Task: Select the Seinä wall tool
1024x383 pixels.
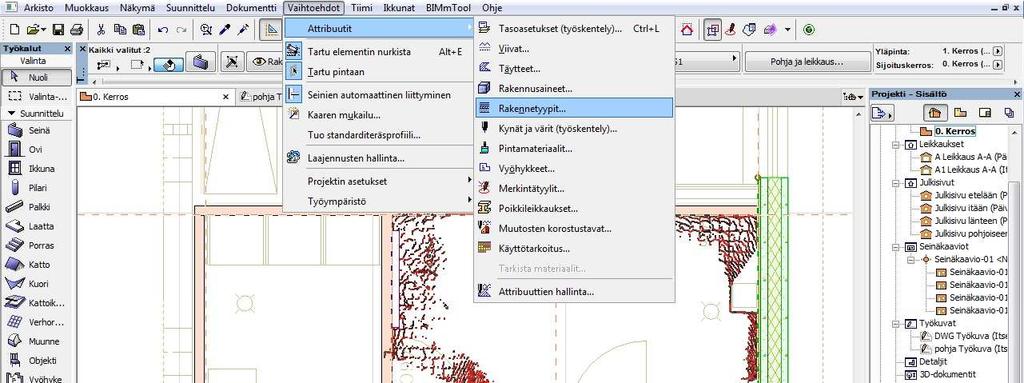Action: pos(33,130)
